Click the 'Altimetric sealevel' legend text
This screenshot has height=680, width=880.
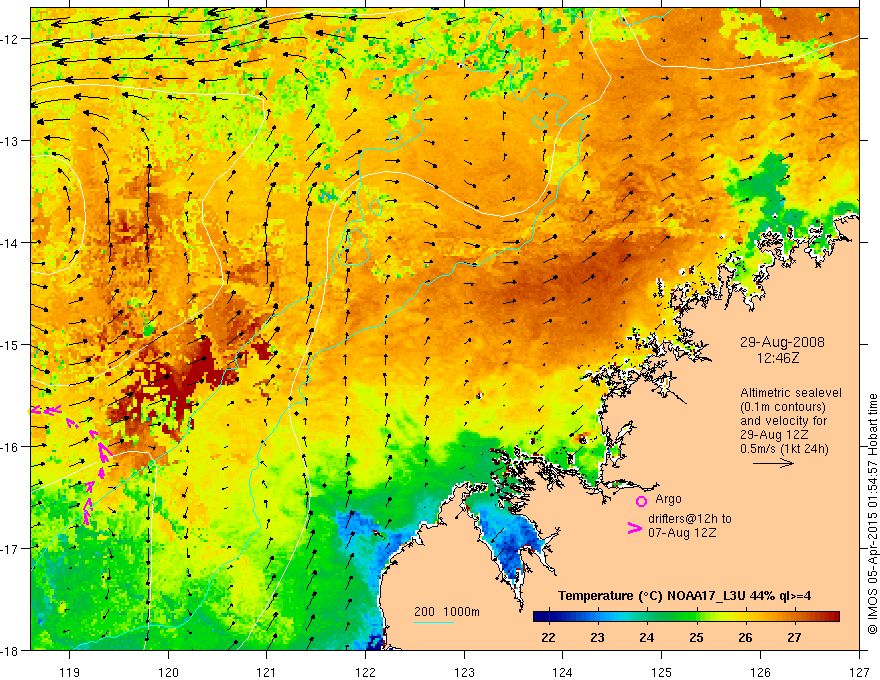(x=791, y=393)
